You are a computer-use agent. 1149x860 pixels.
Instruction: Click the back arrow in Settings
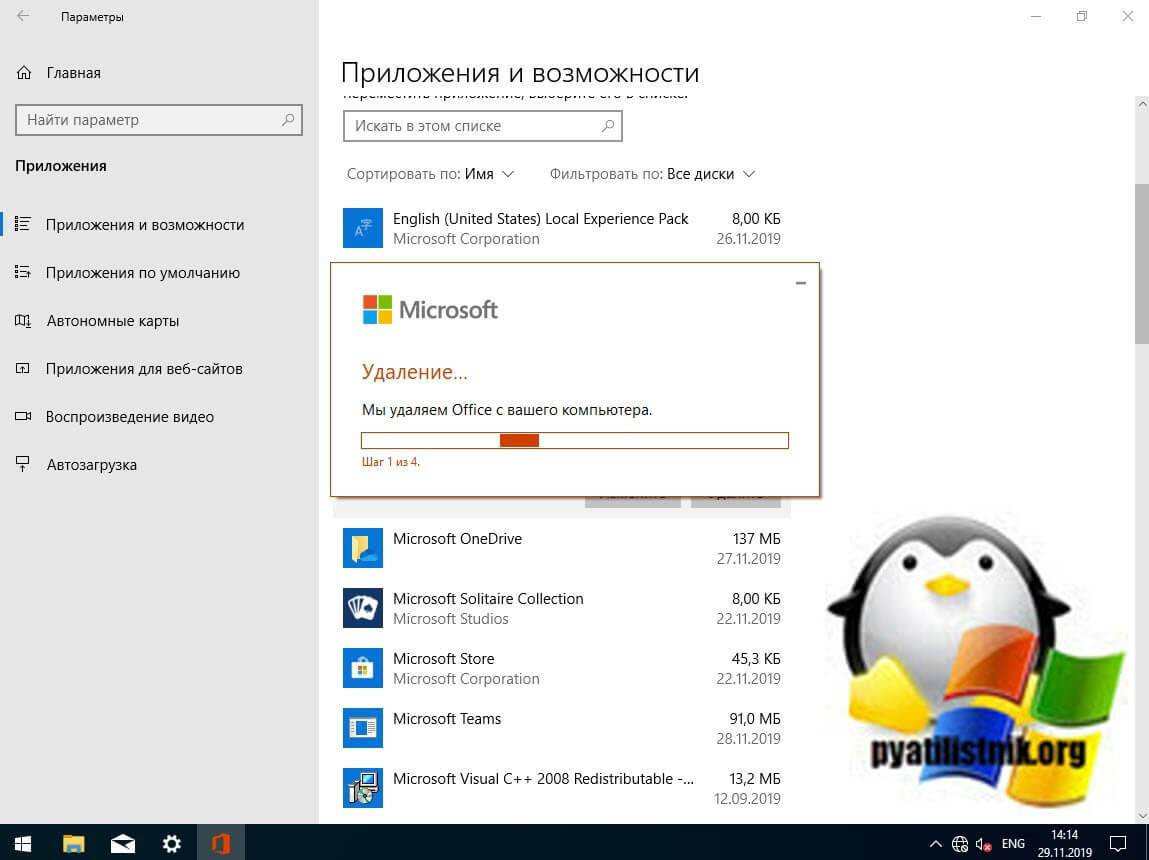click(23, 16)
